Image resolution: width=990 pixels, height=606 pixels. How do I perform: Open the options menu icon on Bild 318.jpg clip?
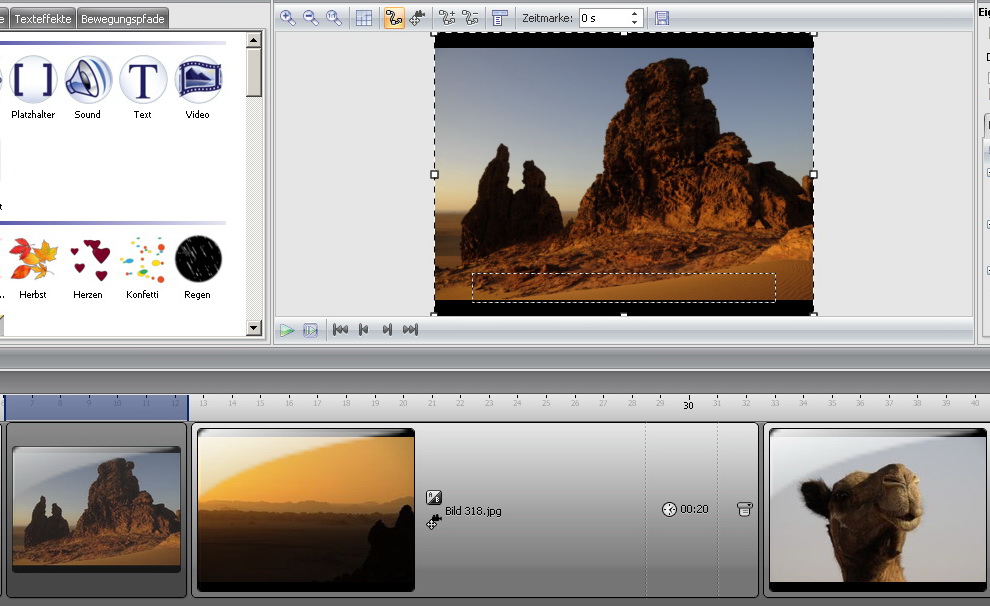tap(744, 509)
